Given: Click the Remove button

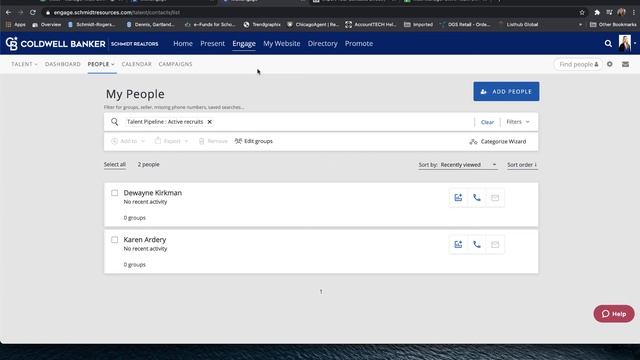Looking at the screenshot, I should point(213,141).
